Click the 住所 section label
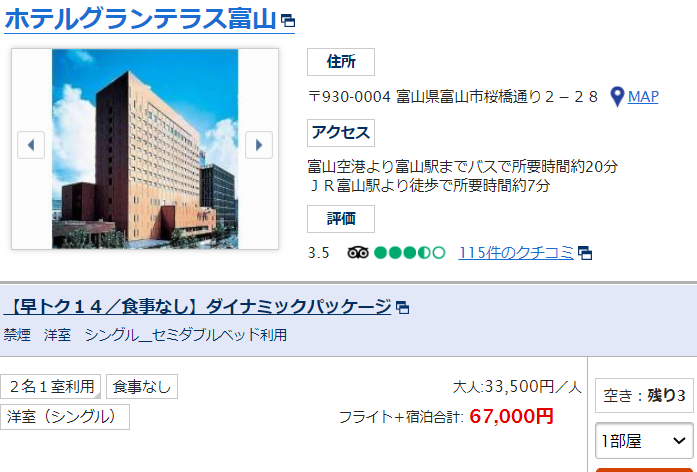This screenshot has width=697, height=472. pyautogui.click(x=341, y=62)
